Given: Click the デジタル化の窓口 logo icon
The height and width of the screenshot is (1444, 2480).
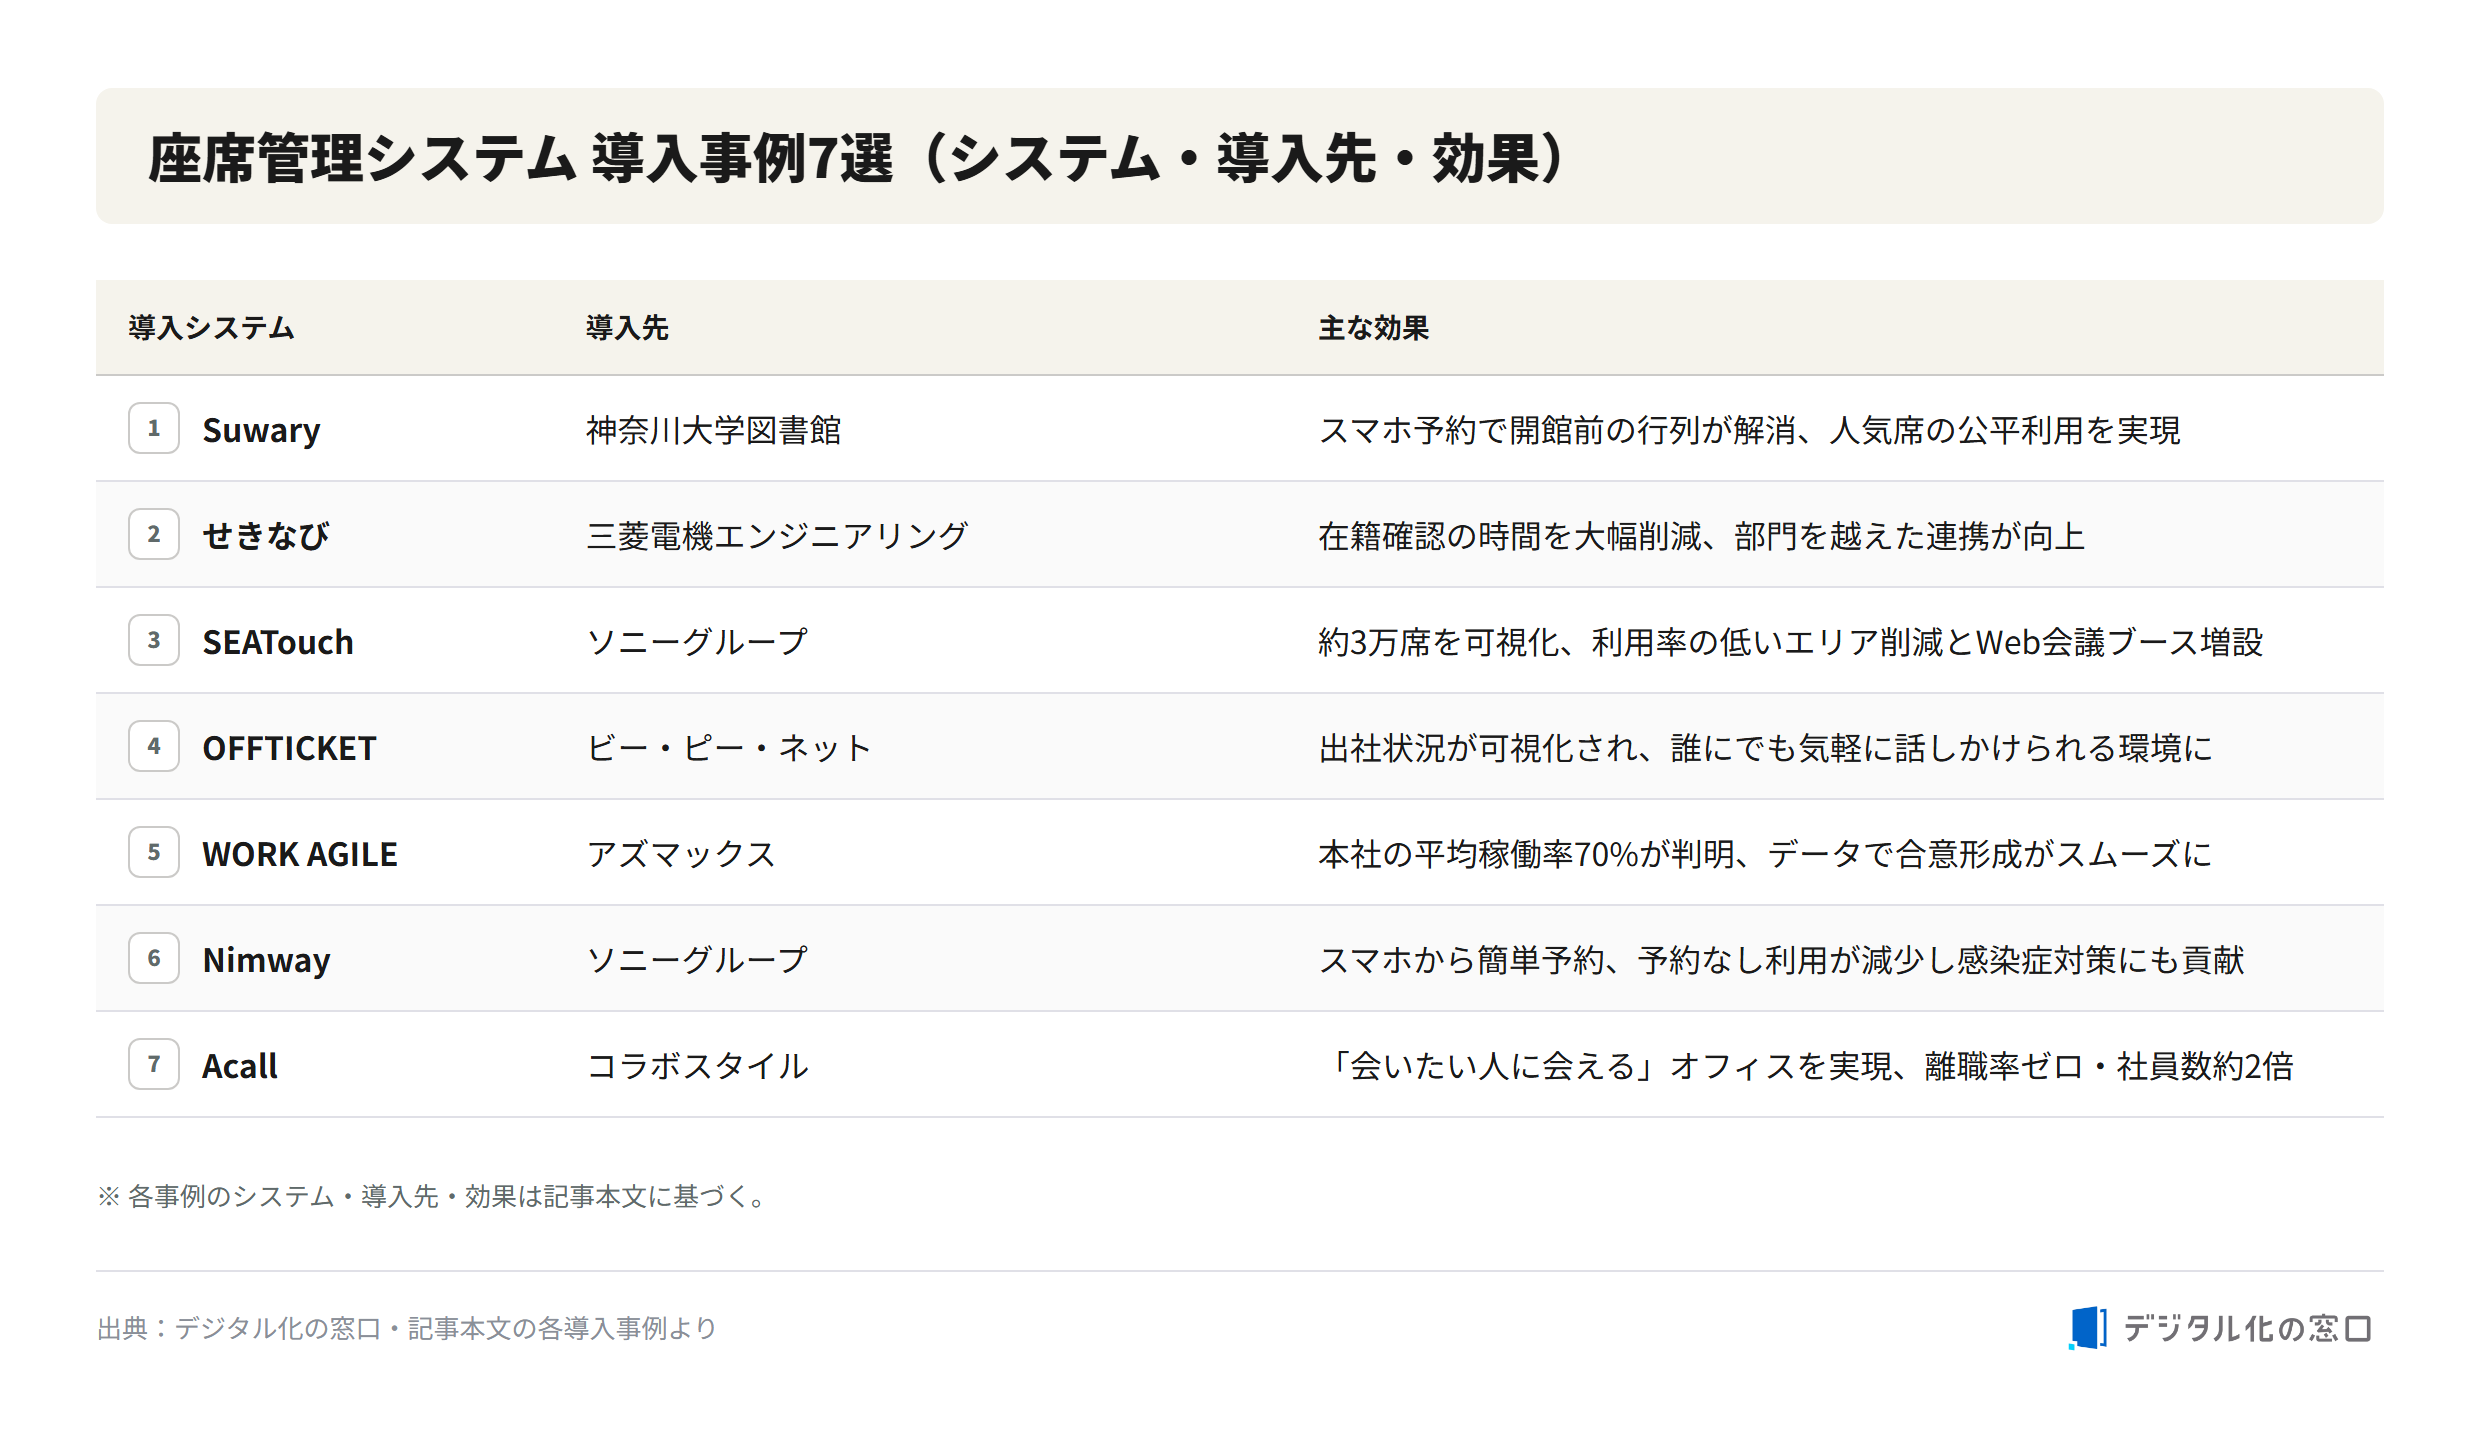Looking at the screenshot, I should [x=2088, y=1328].
